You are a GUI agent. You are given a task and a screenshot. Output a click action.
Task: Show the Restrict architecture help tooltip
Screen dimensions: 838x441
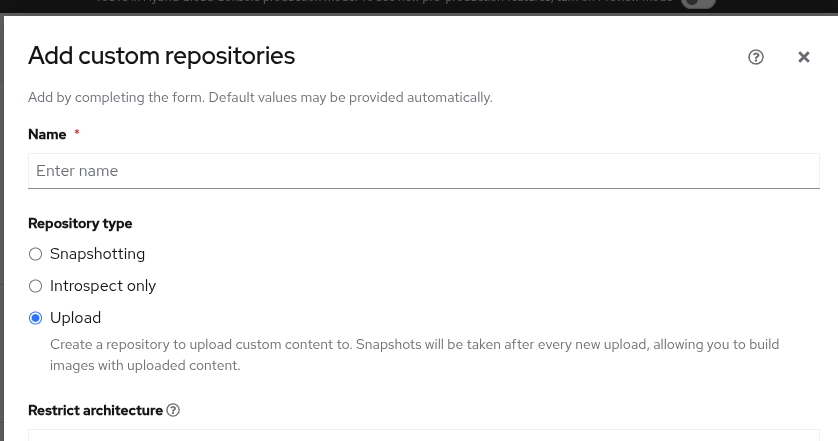[x=173, y=410]
